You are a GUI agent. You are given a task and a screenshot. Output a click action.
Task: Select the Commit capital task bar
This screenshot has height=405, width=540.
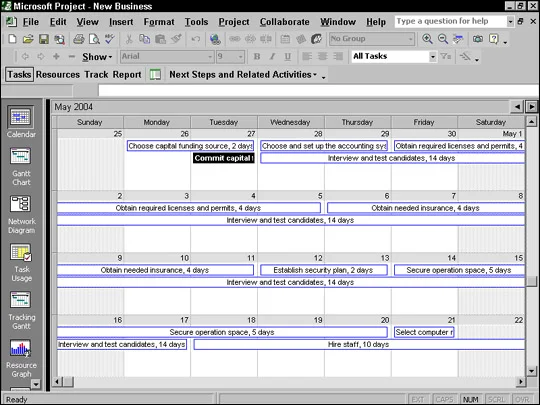[x=224, y=158]
